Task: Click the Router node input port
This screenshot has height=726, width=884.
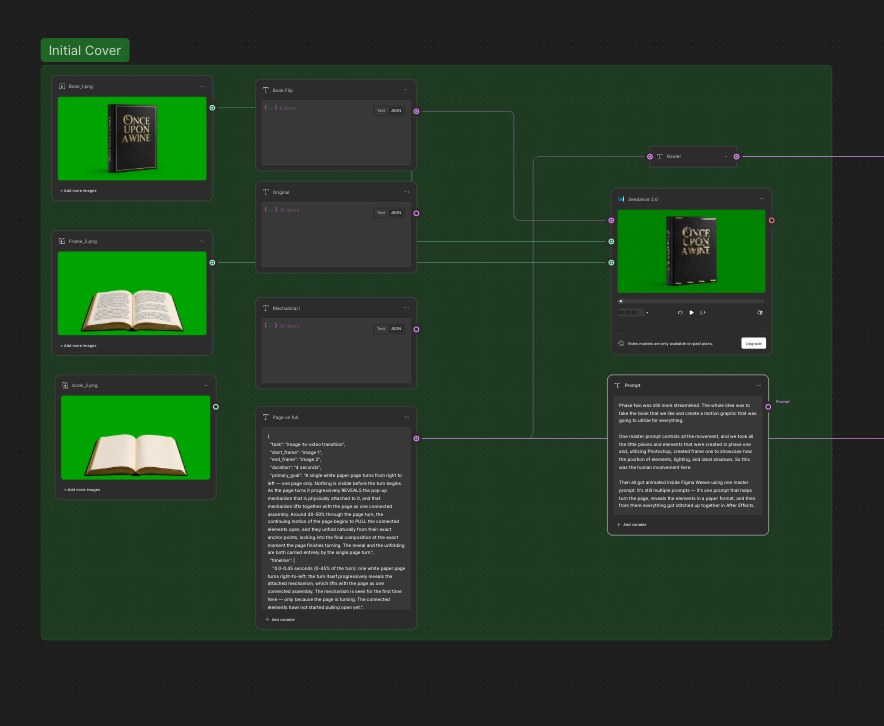Action: [x=650, y=157]
